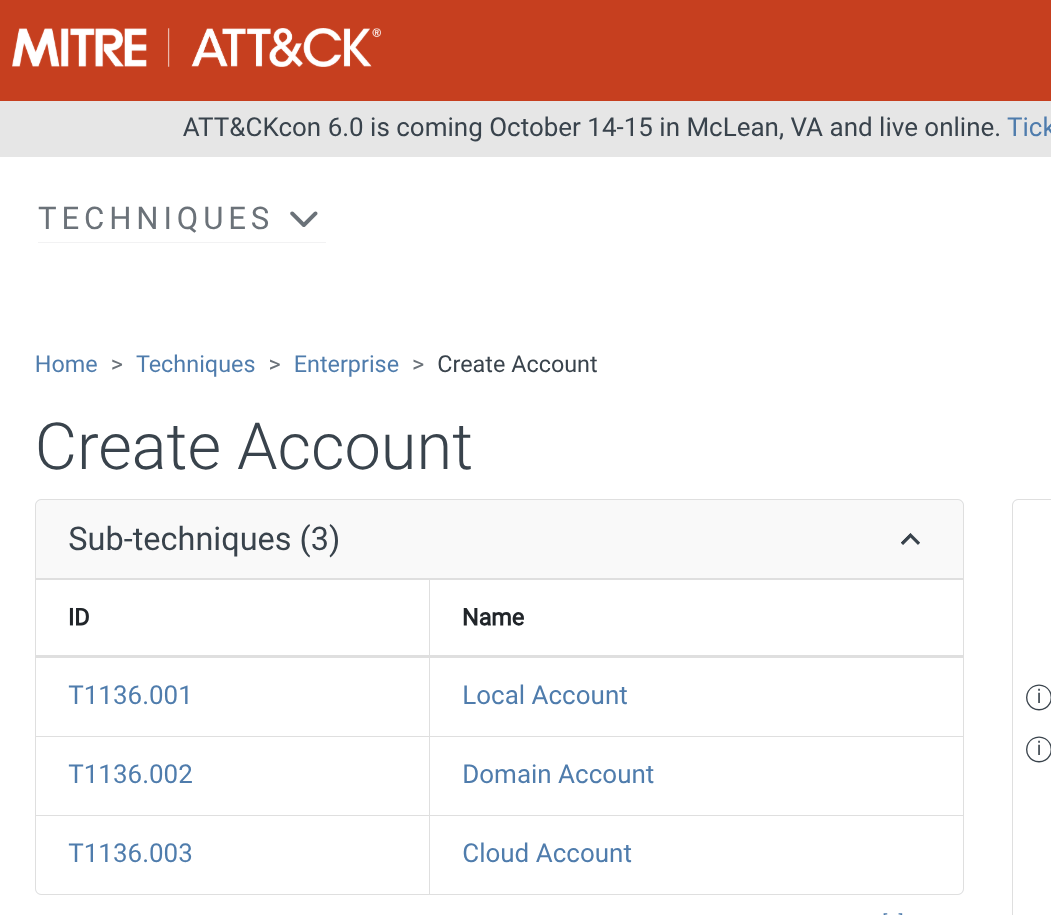The width and height of the screenshot is (1051, 915).
Task: Open the MITRE ATT&CK logo home link
Action: tap(196, 48)
